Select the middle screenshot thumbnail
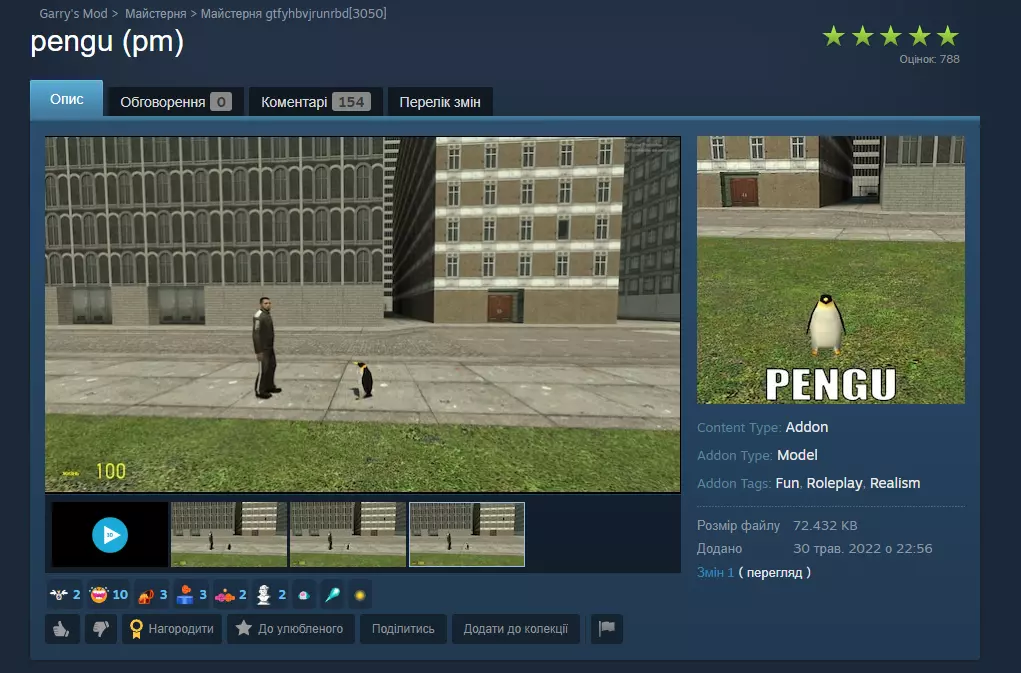The width and height of the screenshot is (1021, 673). coord(348,534)
